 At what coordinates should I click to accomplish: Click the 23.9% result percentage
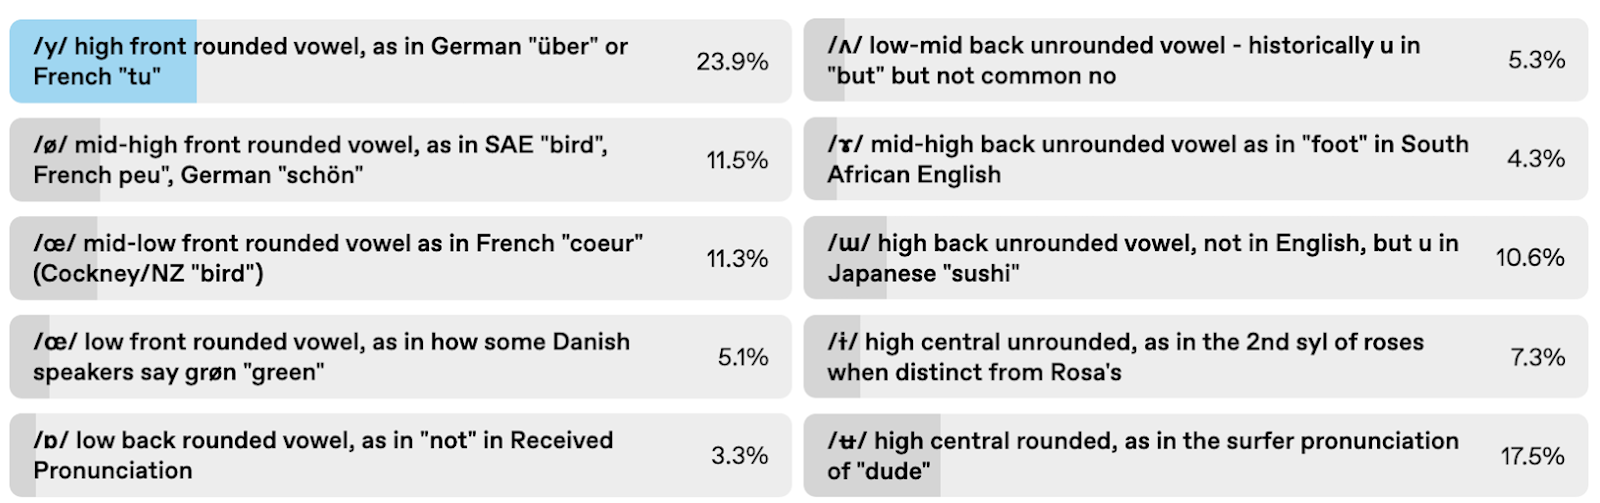click(x=732, y=62)
